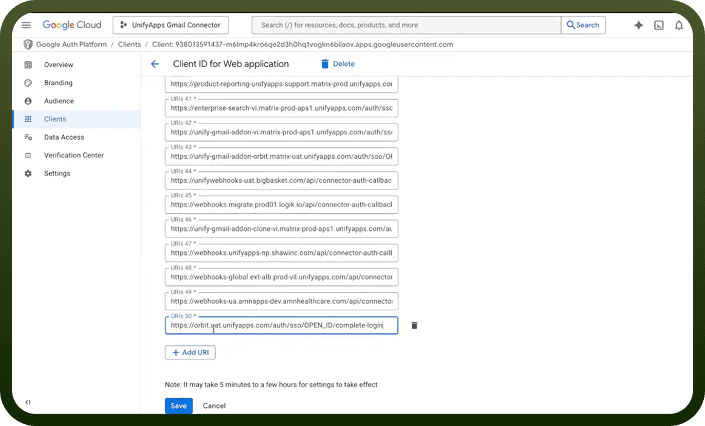Click the Add URI button
The width and height of the screenshot is (705, 426).
pos(190,353)
